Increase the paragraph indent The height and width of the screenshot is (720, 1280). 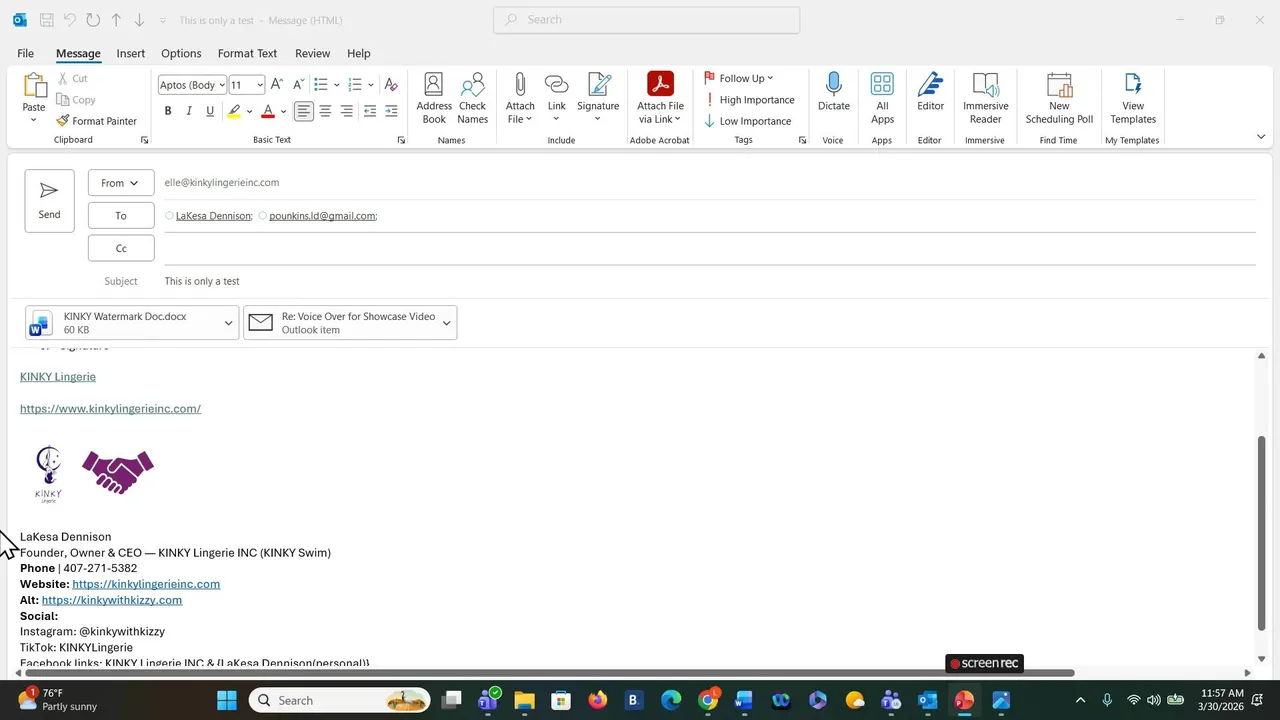391,111
